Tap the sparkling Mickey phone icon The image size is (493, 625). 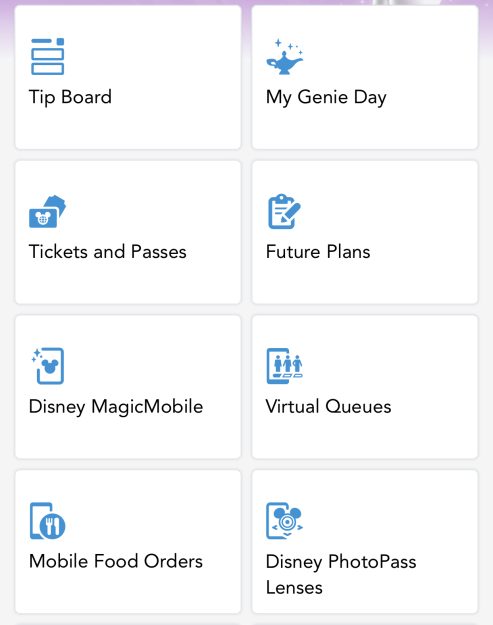47,366
